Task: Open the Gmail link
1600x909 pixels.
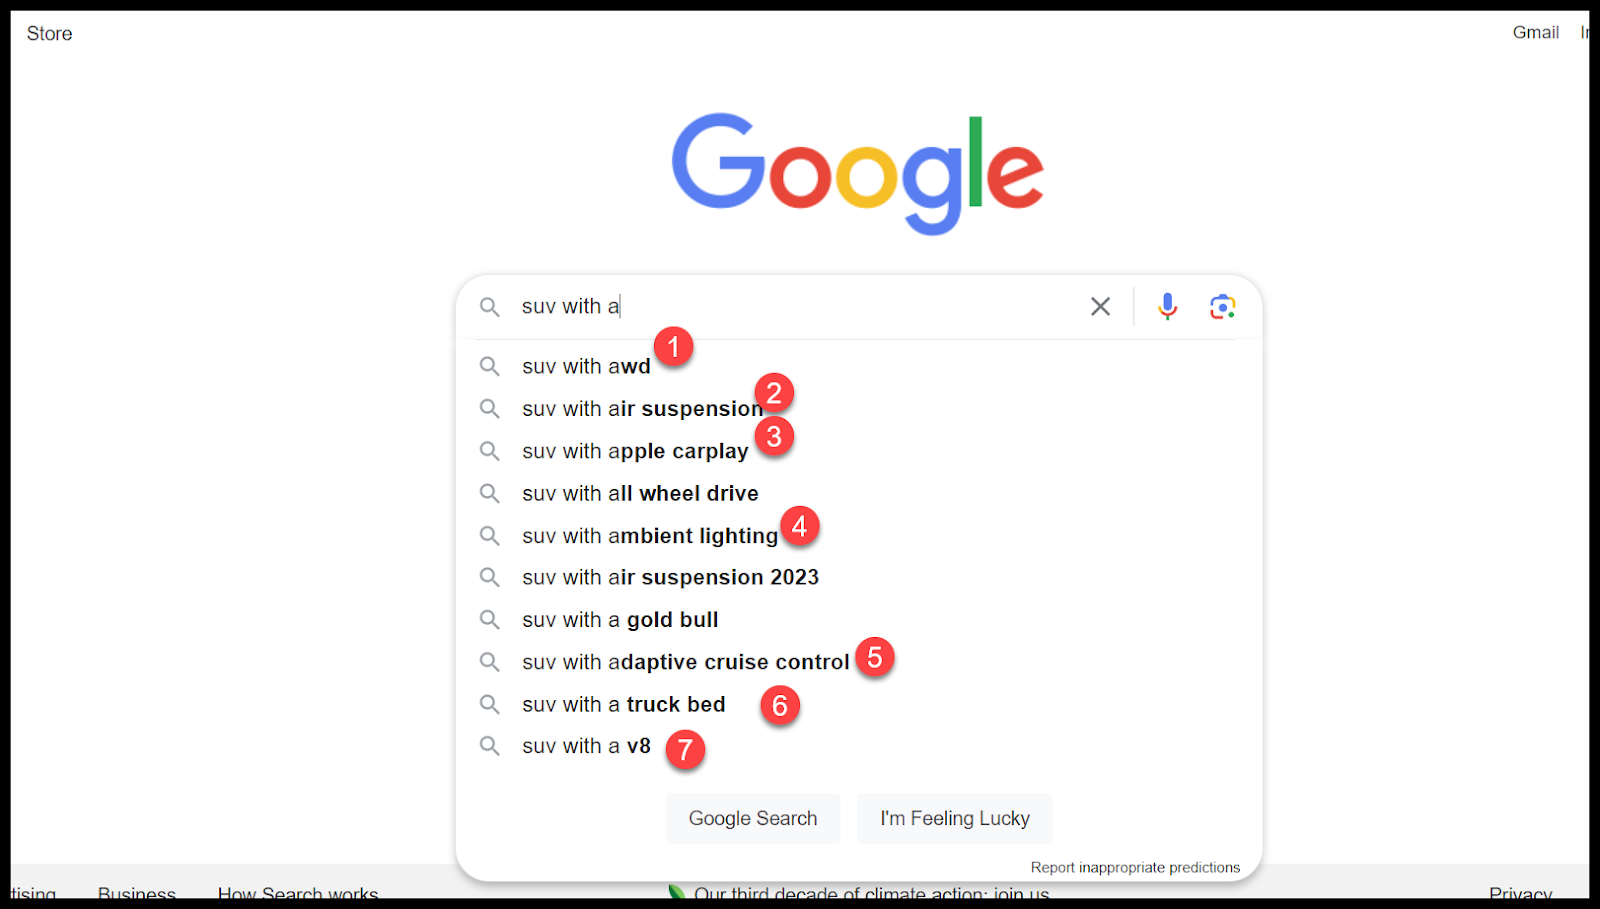Action: click(1535, 32)
